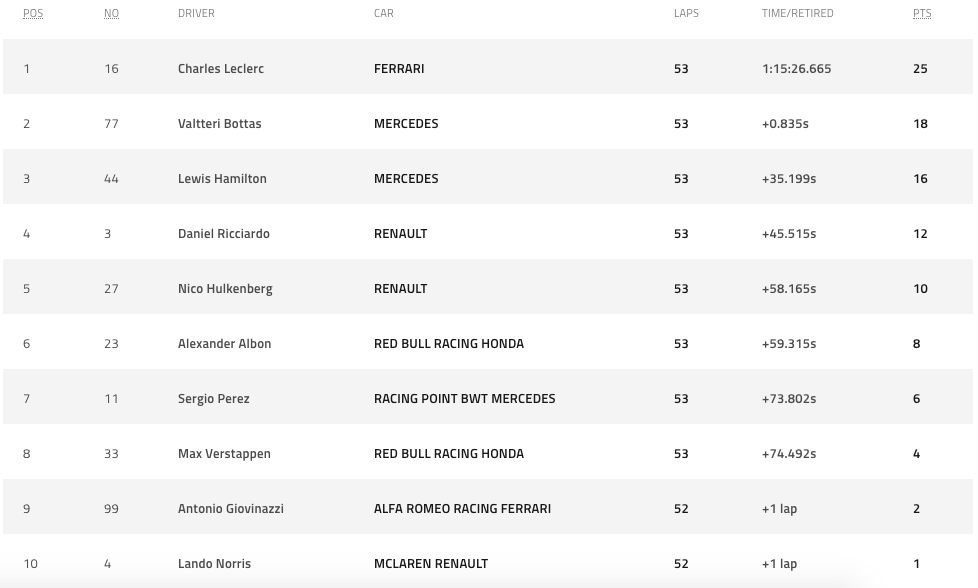Select Daniel Ricciardo in the results

coord(224,234)
